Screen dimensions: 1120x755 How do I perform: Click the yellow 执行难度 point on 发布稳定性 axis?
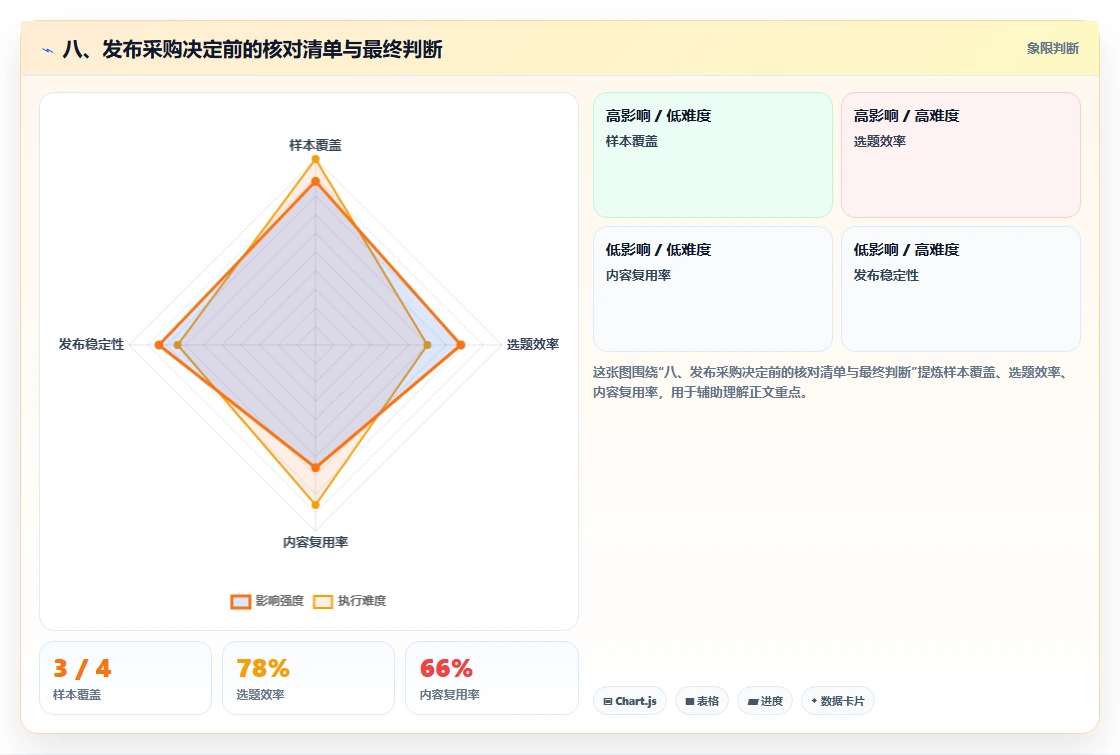(179, 345)
